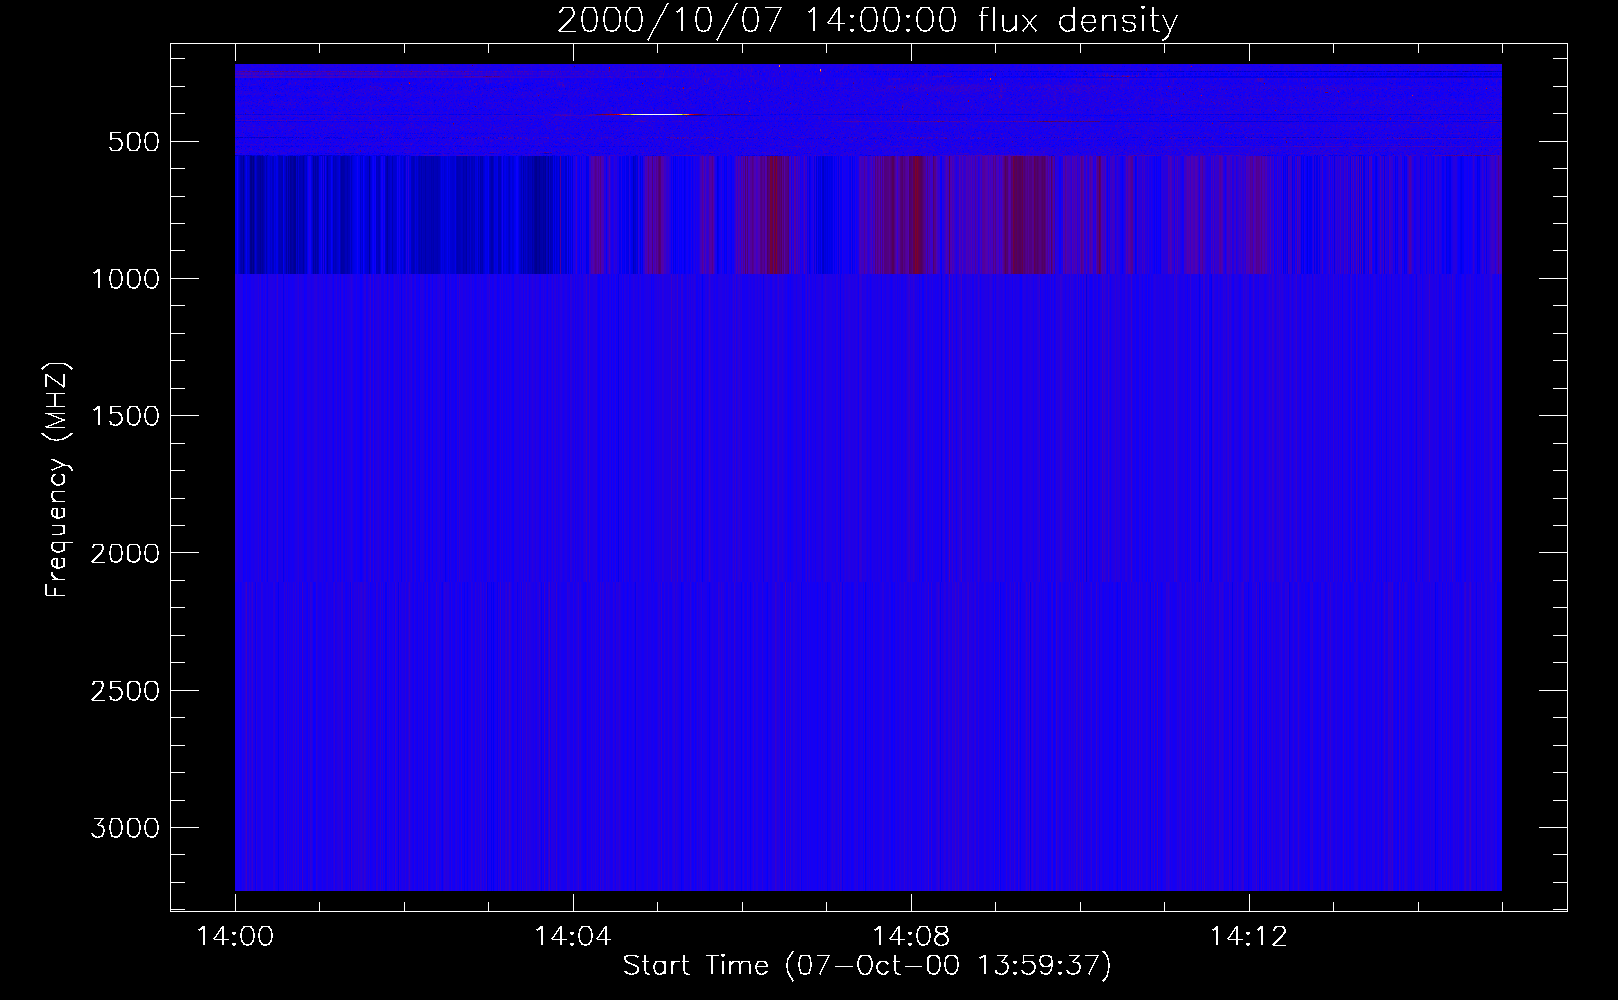Click the 500 frequency tick label
This screenshot has width=1618, height=1000.
(134, 142)
